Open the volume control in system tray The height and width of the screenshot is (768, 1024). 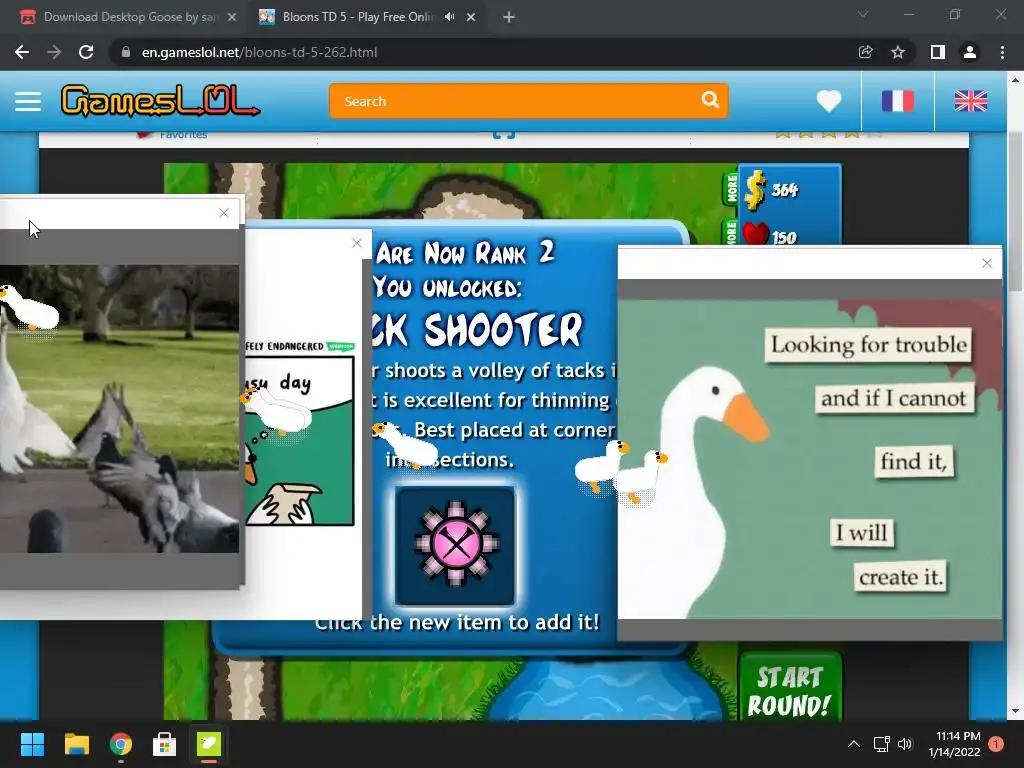pyautogui.click(x=905, y=744)
